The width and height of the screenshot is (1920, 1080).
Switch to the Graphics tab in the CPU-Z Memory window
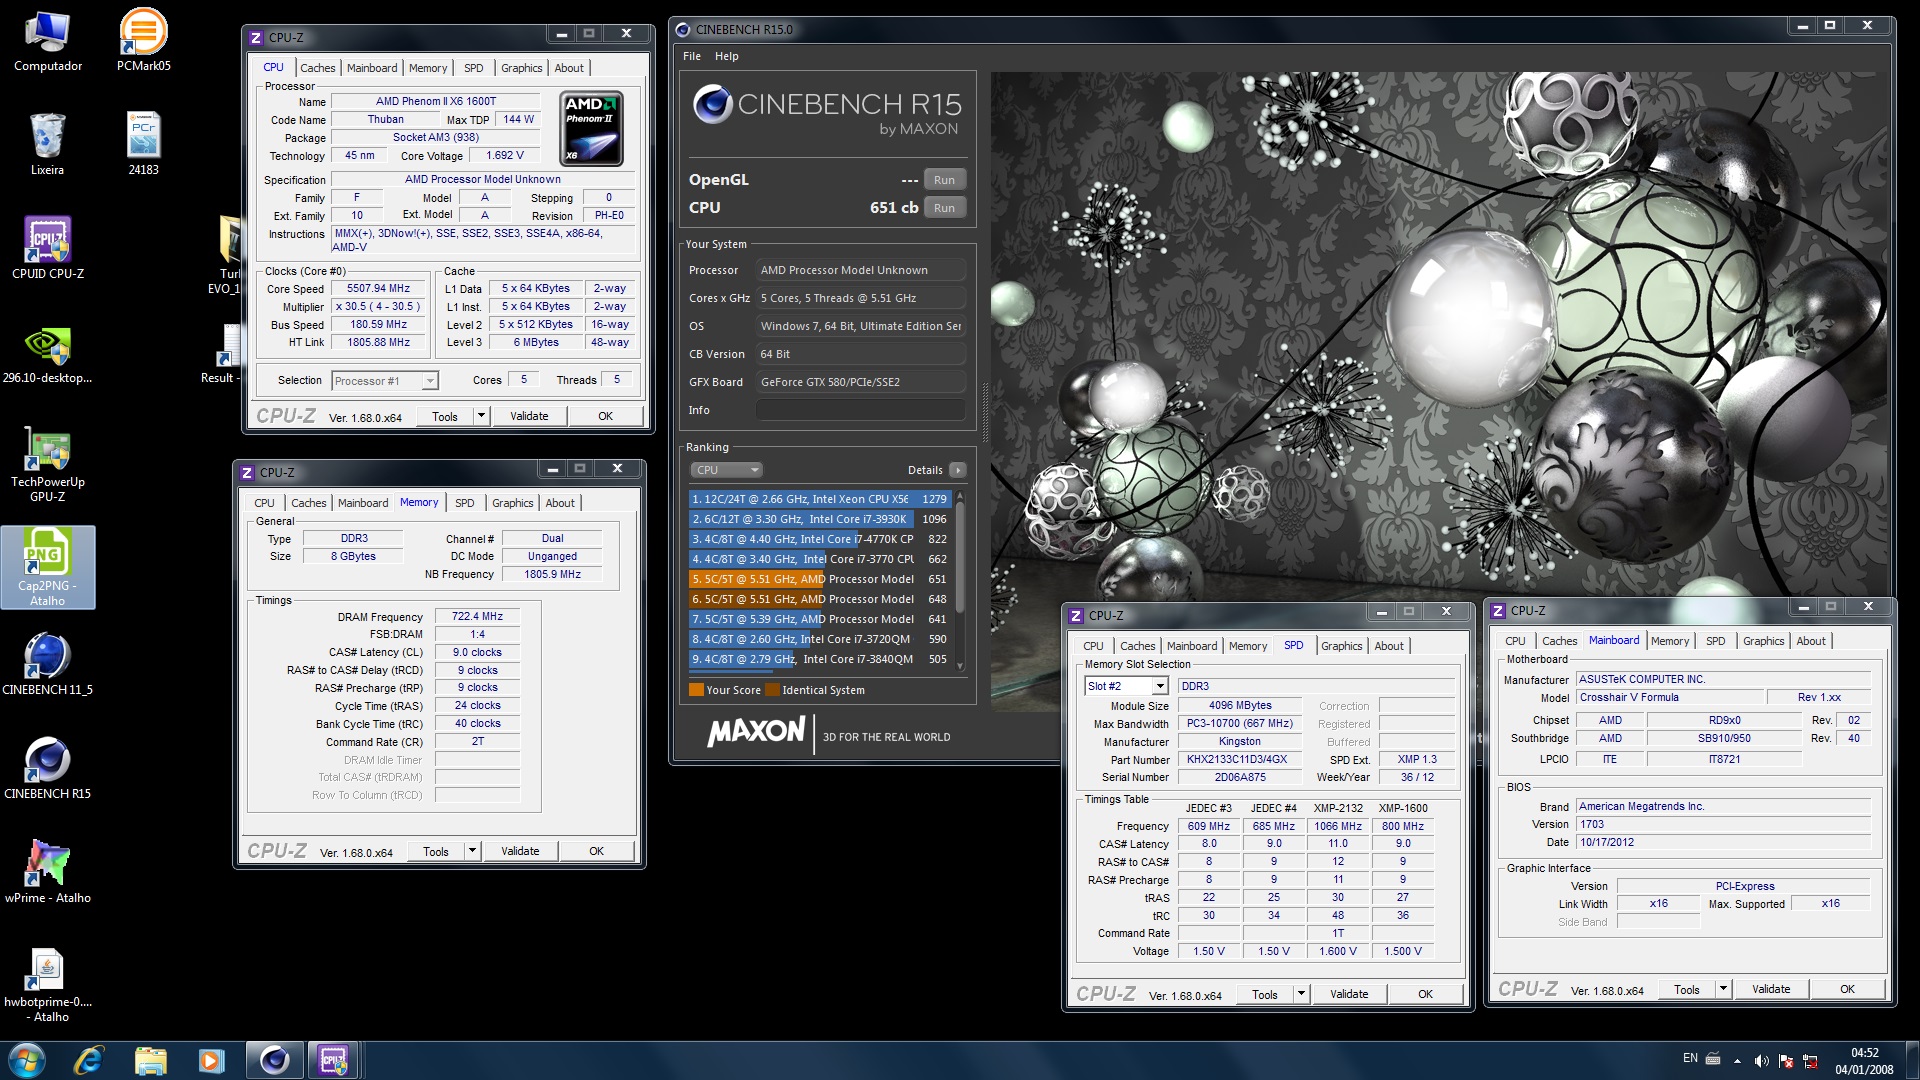(x=513, y=503)
